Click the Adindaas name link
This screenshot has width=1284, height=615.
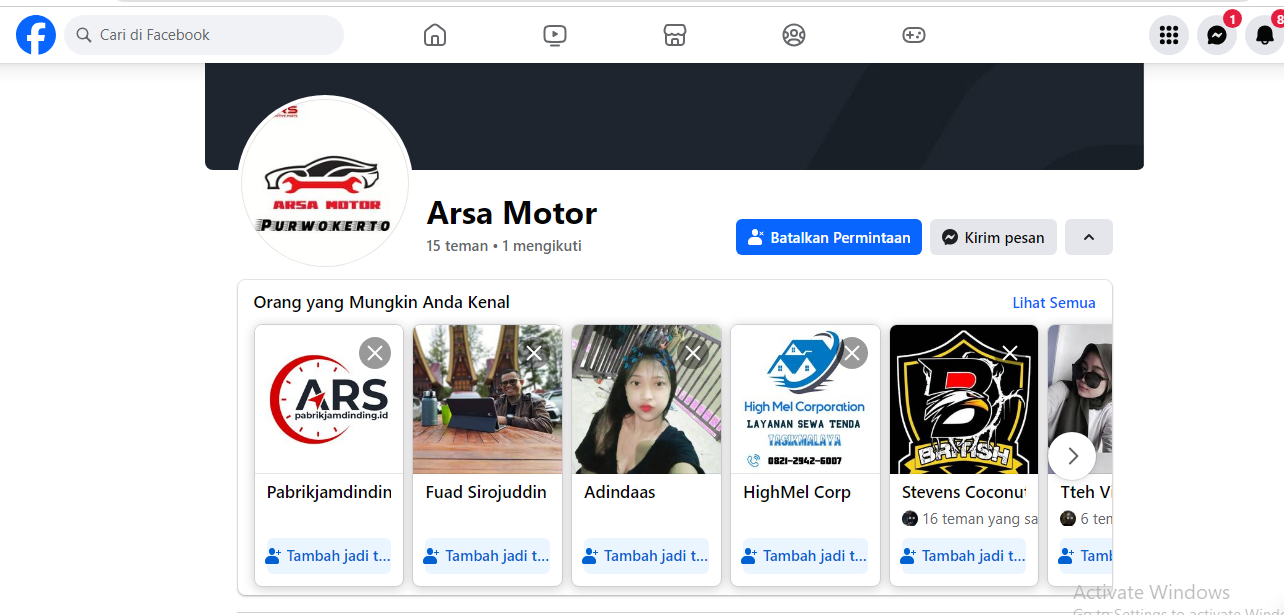620,492
